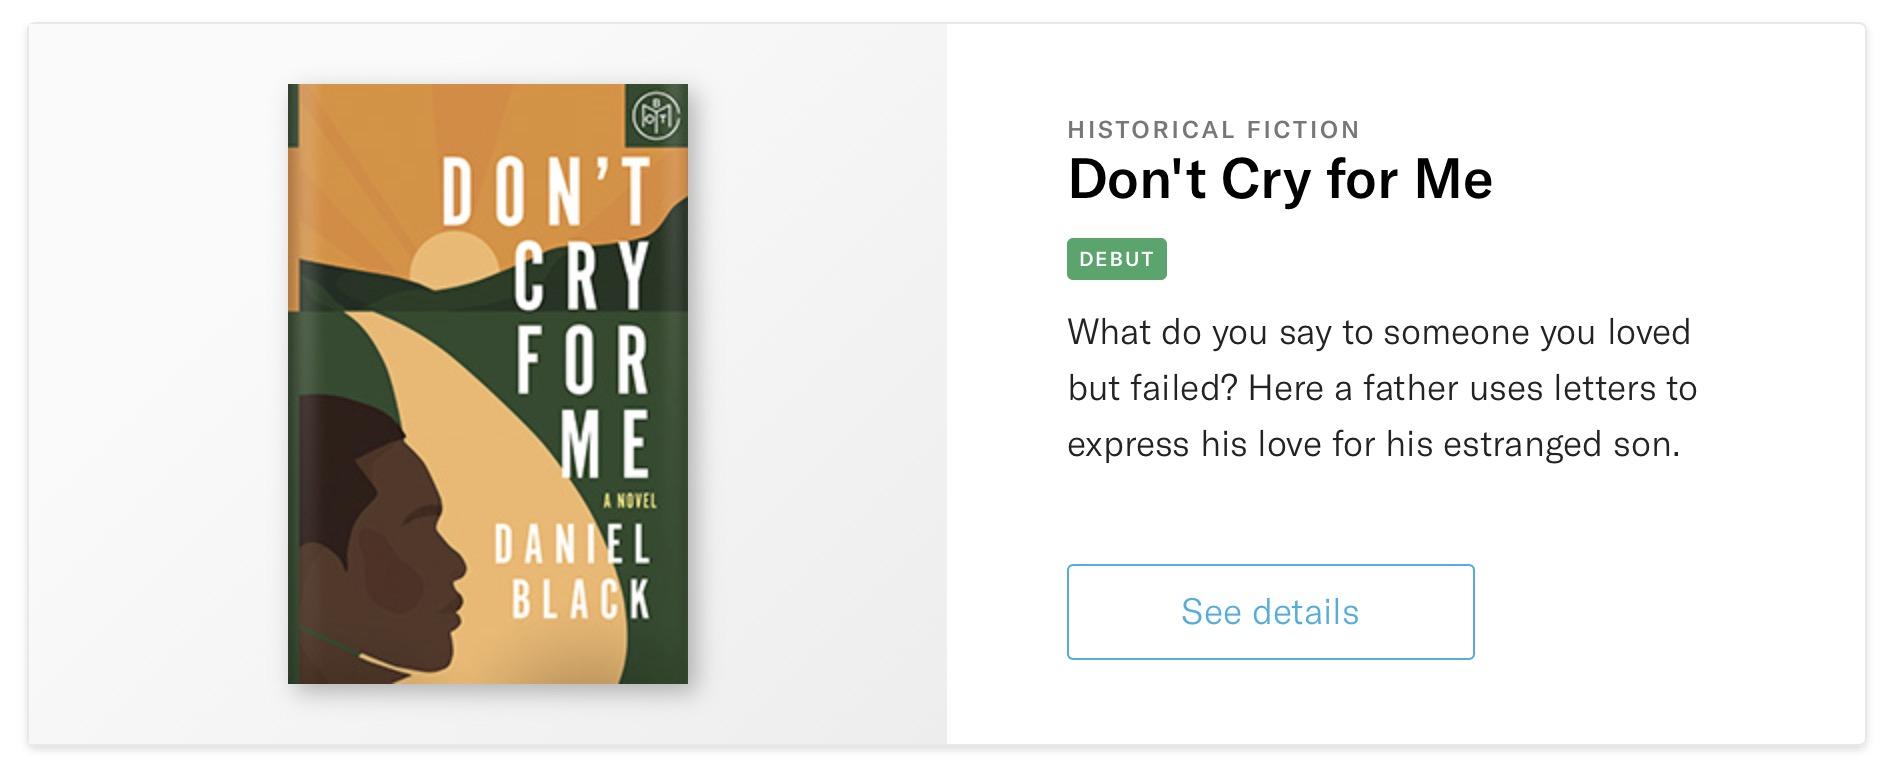Image resolution: width=1894 pixels, height=766 pixels.
Task: Click the word BLACK on the cover
Action: [x=580, y=599]
